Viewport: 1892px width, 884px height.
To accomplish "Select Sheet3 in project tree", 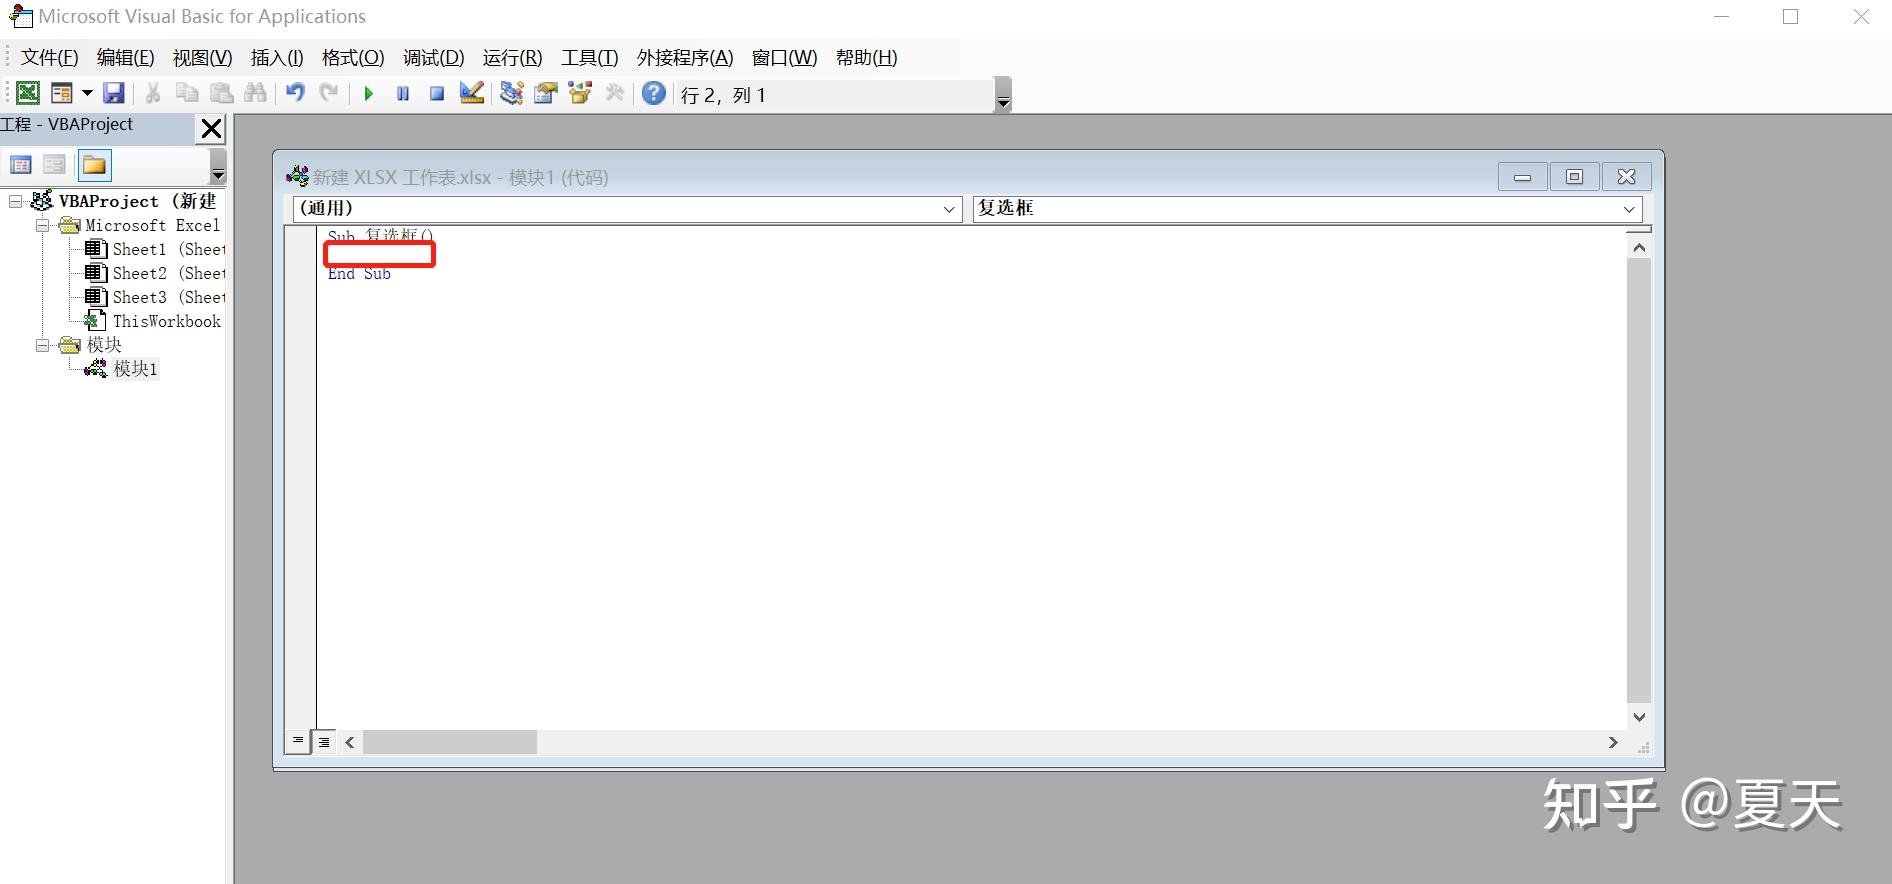I will [x=169, y=297].
